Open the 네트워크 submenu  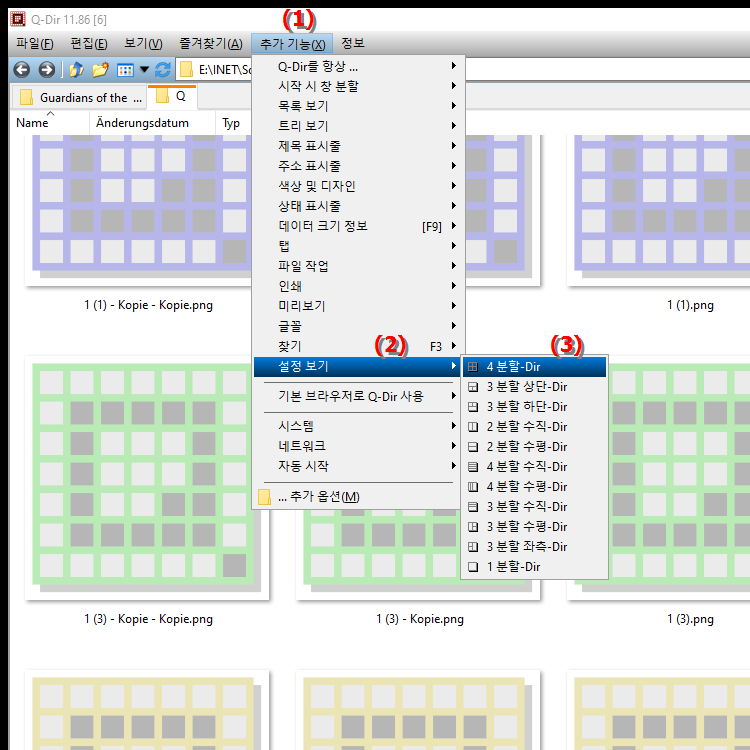356,446
